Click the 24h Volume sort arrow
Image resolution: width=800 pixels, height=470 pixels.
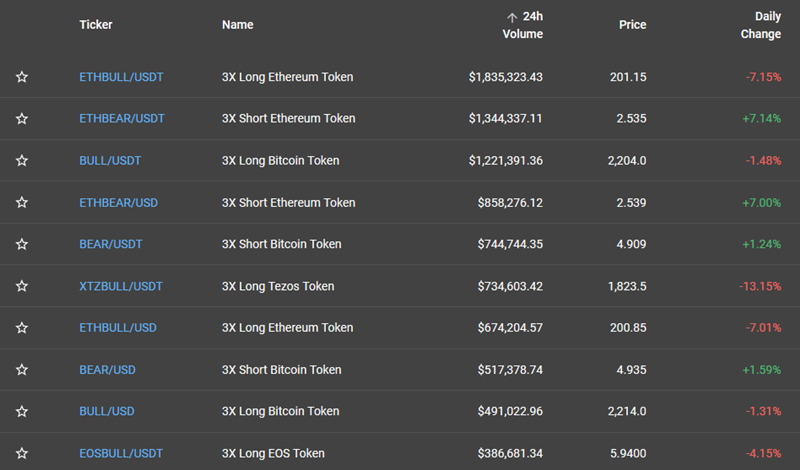512,18
